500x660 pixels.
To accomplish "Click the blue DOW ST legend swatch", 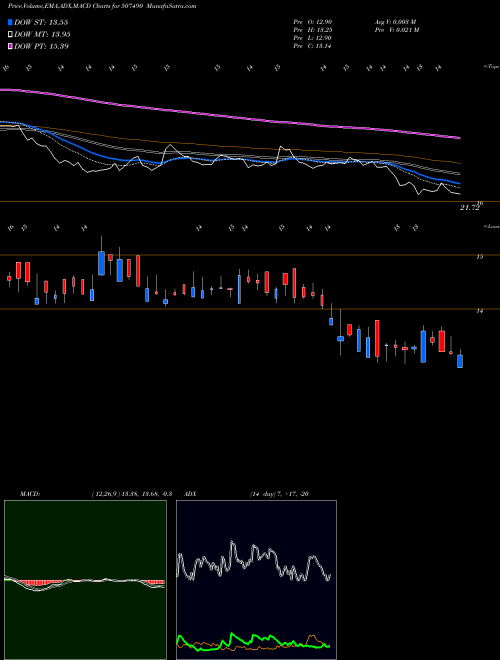I will point(10,22).
